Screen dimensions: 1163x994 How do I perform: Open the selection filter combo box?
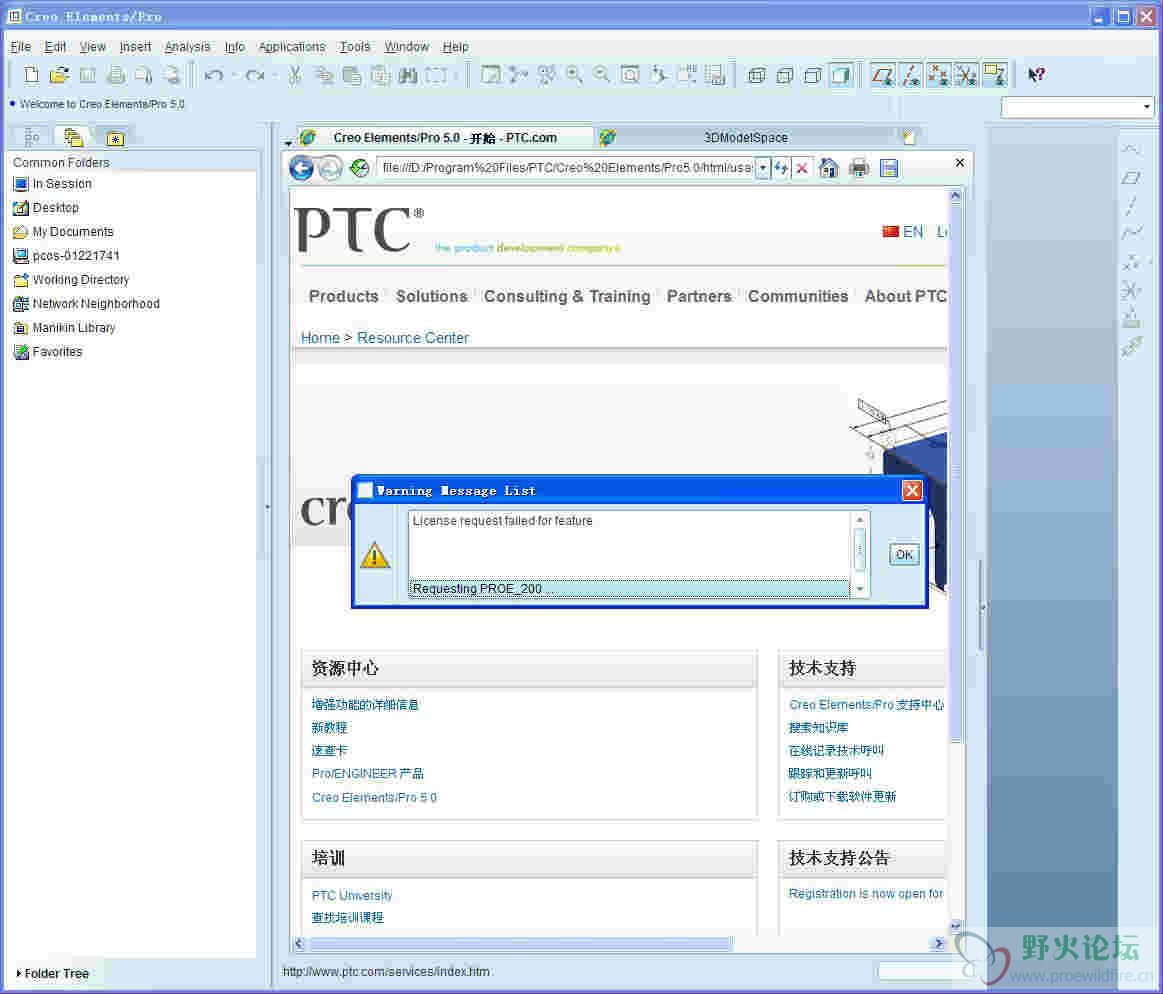(x=1078, y=107)
